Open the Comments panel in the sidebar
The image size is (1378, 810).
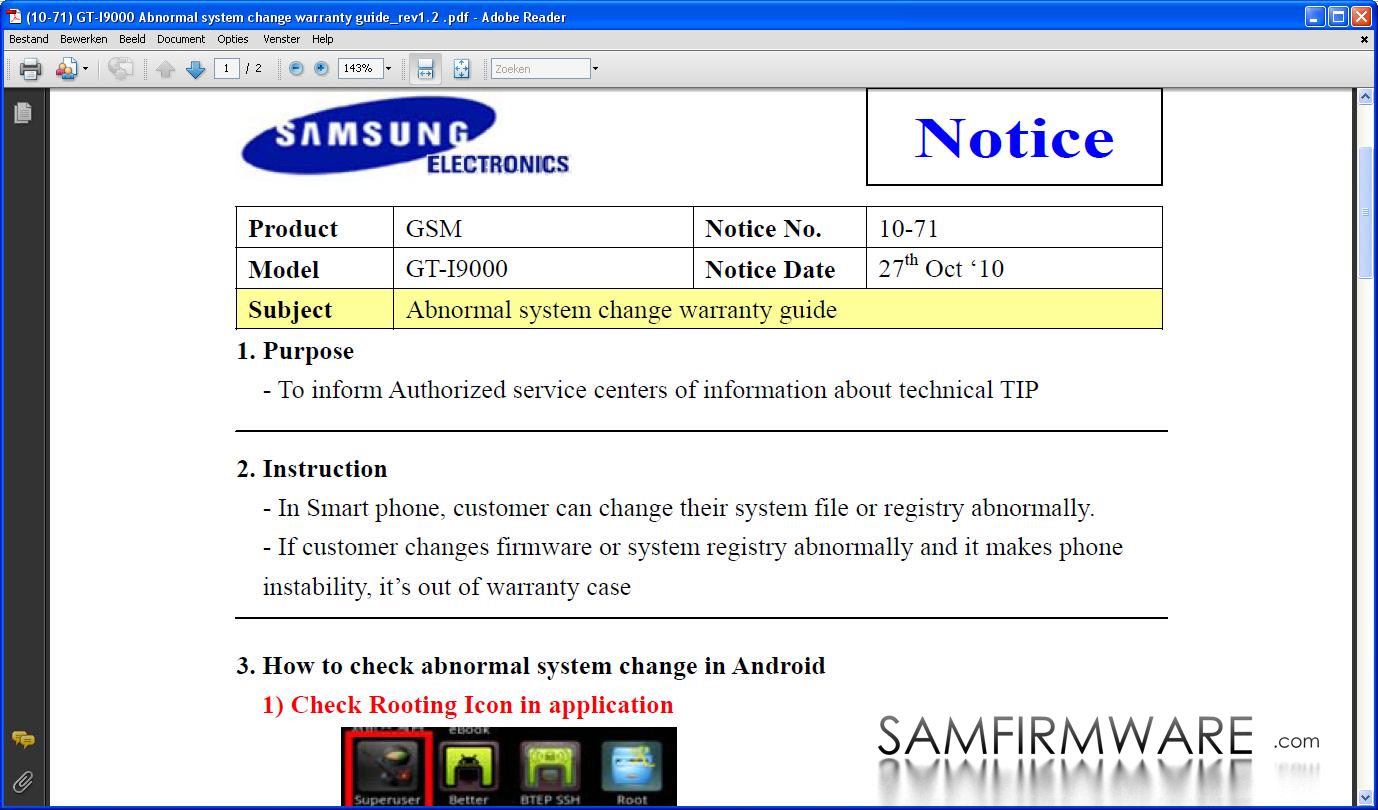(x=23, y=740)
